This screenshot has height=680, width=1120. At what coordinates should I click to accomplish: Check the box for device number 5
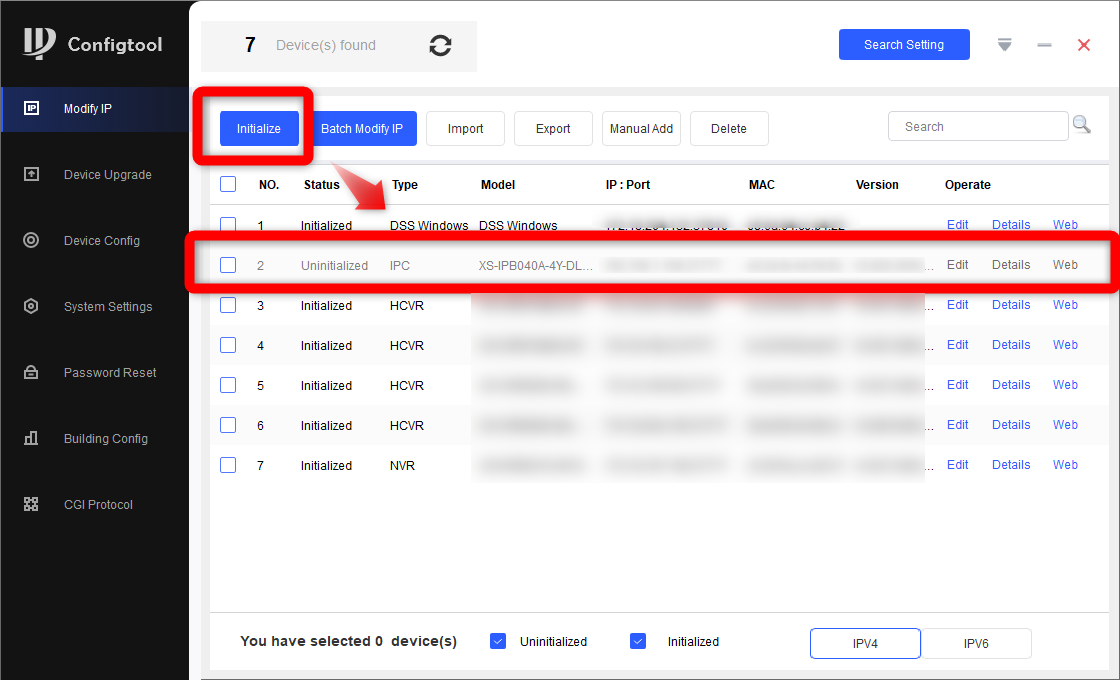(x=228, y=385)
